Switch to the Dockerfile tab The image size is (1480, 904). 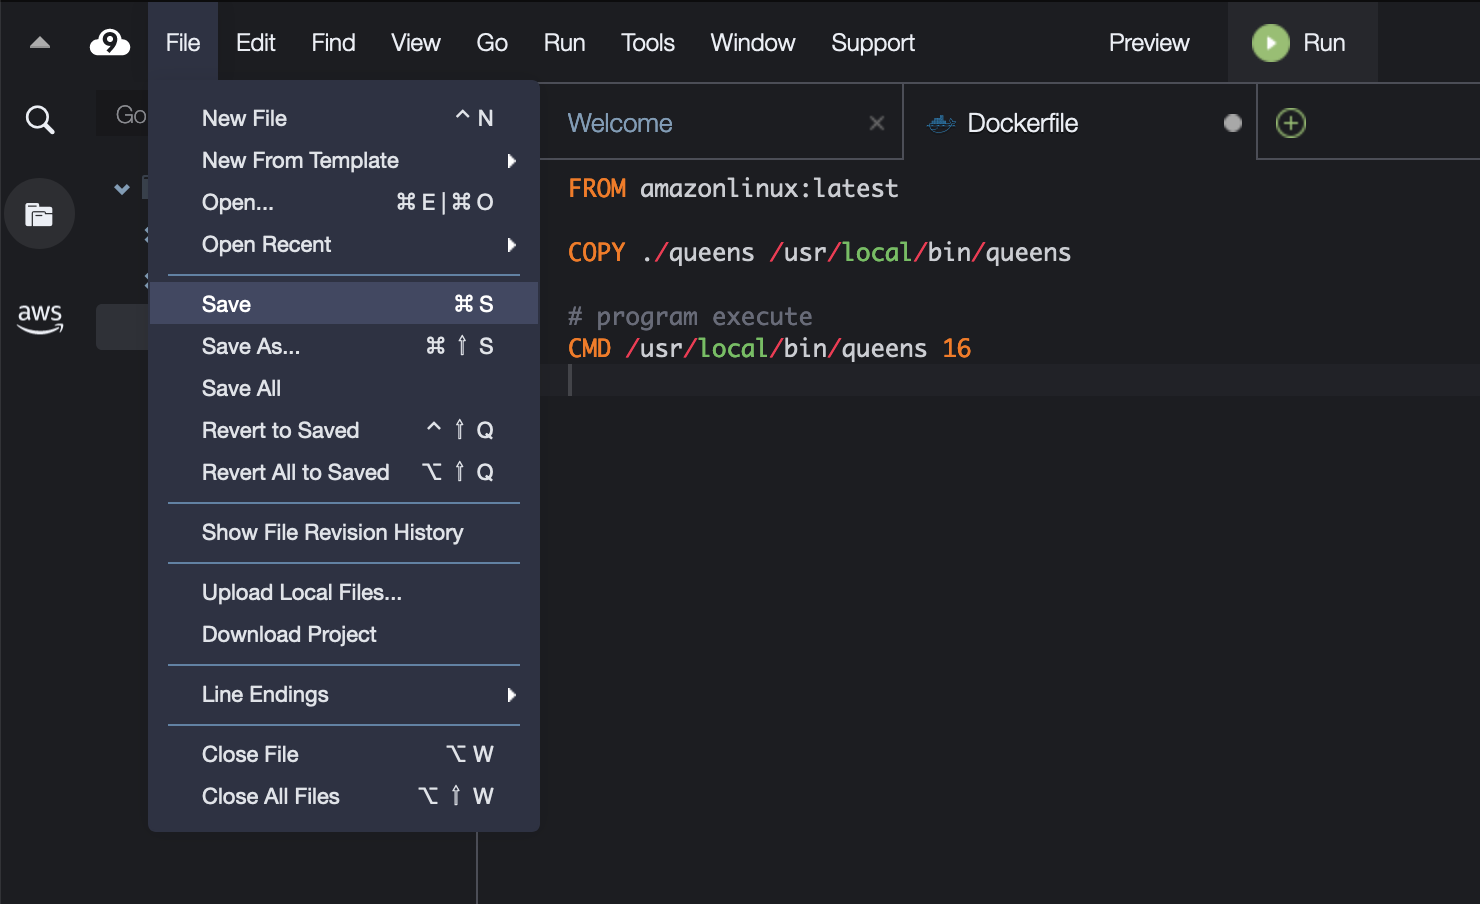pyautogui.click(x=1080, y=123)
